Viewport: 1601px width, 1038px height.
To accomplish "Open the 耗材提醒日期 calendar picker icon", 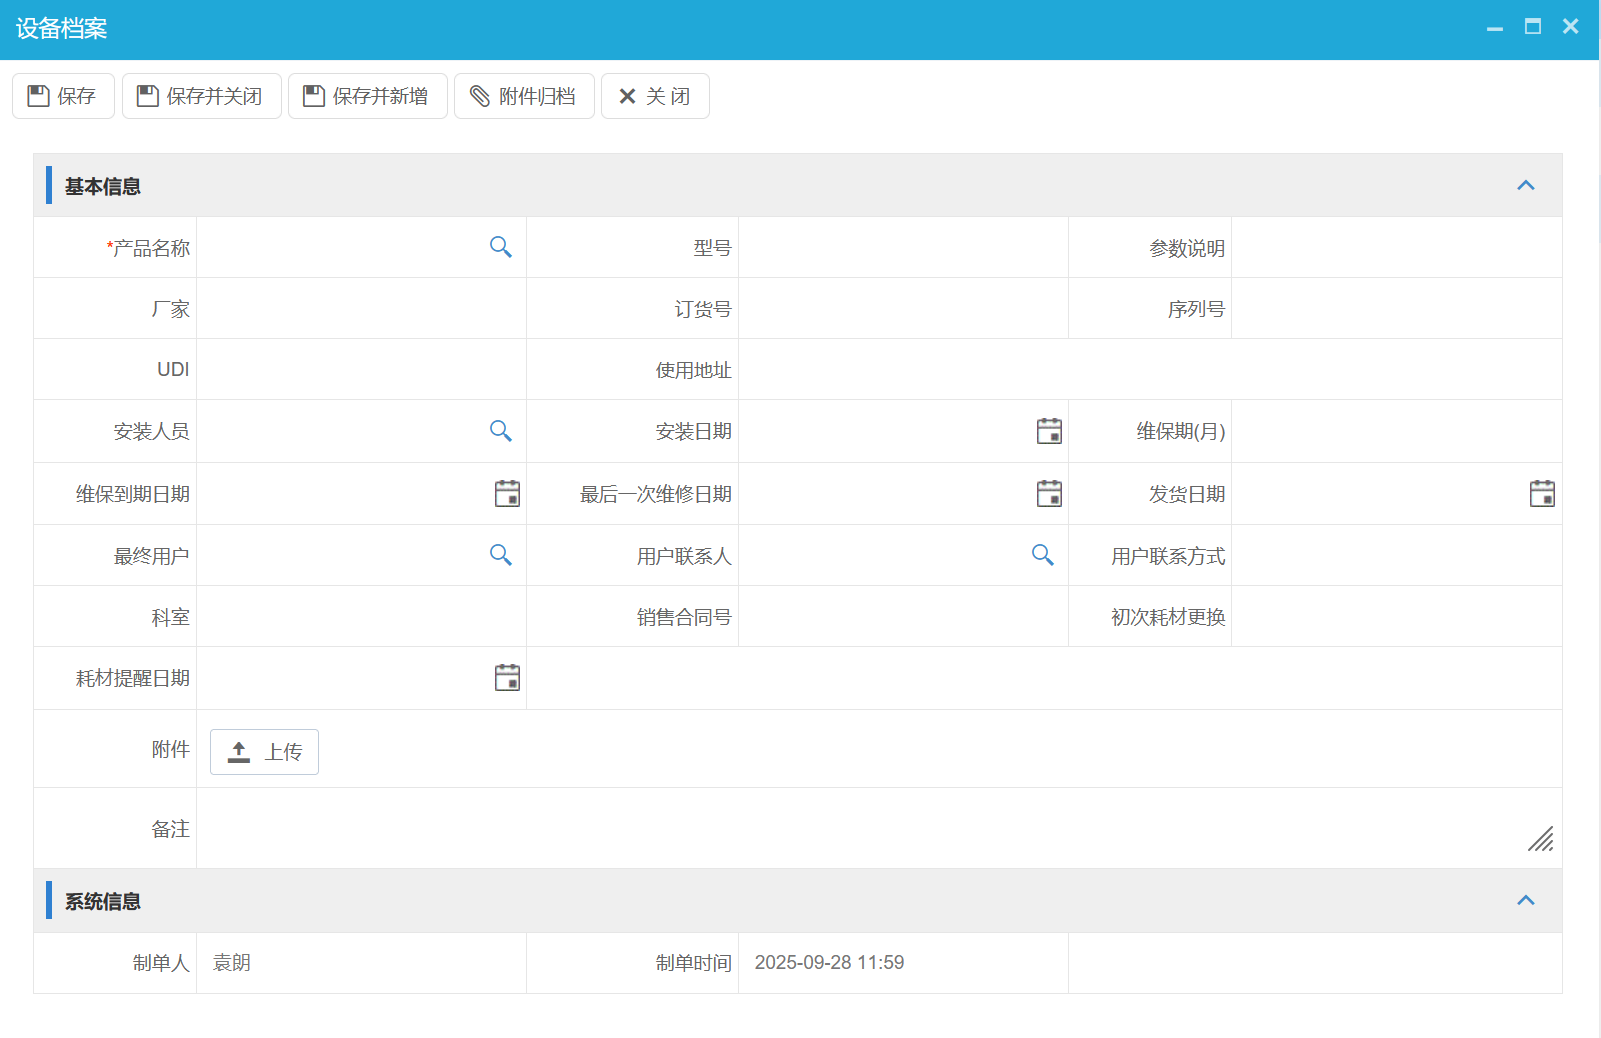I will pyautogui.click(x=507, y=677).
